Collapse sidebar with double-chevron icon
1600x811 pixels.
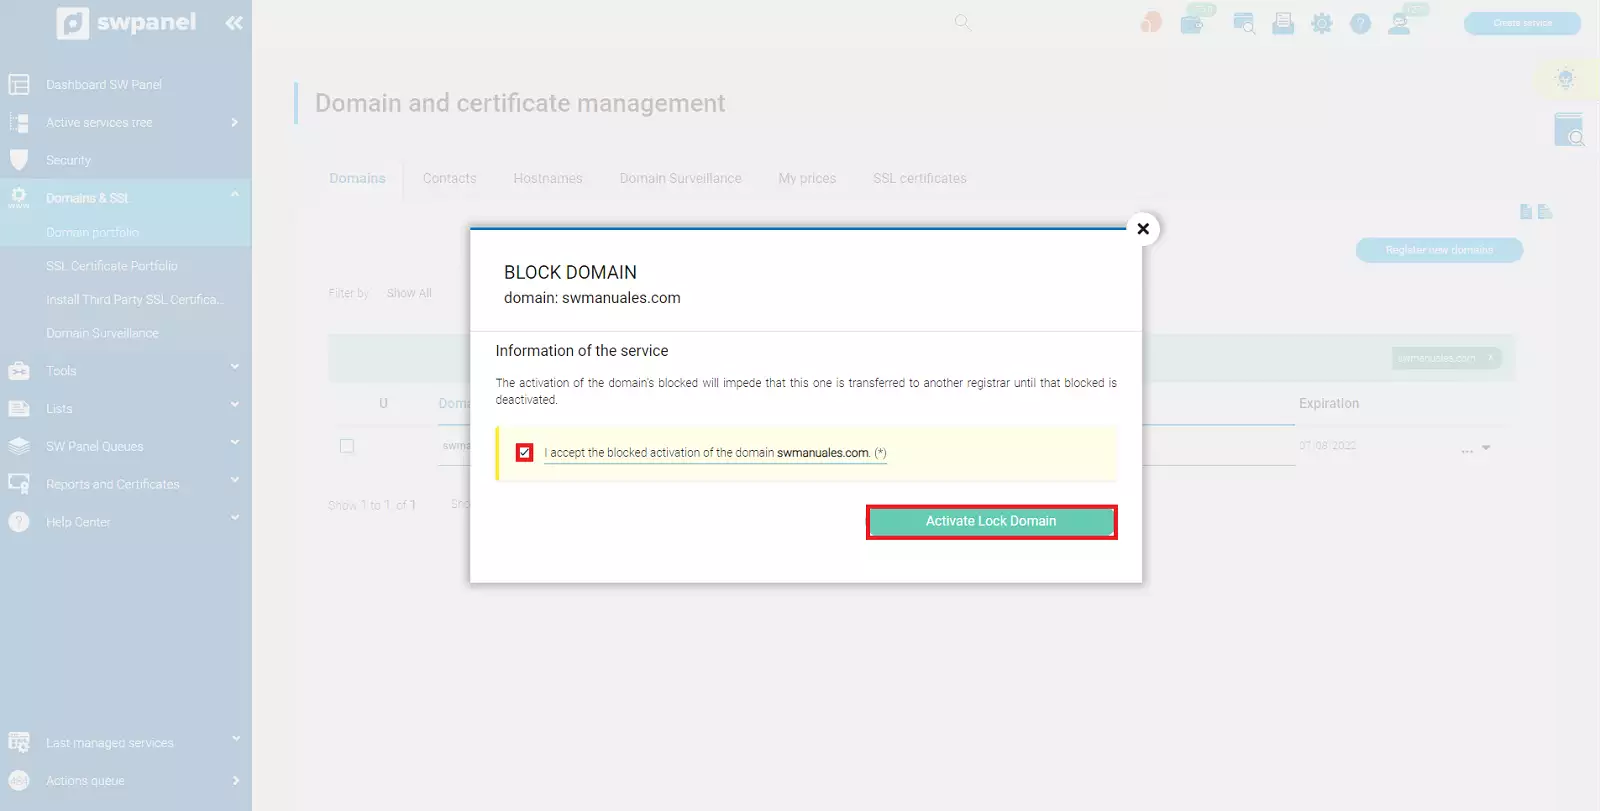coord(234,23)
